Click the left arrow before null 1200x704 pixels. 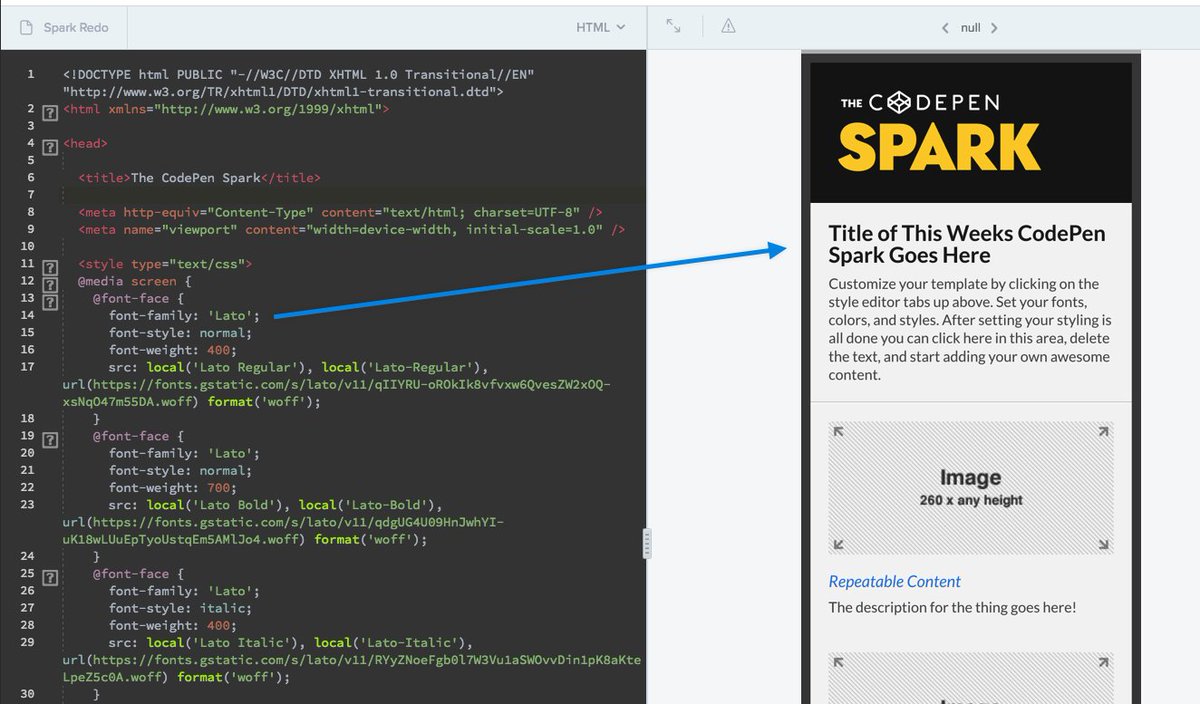[946, 28]
